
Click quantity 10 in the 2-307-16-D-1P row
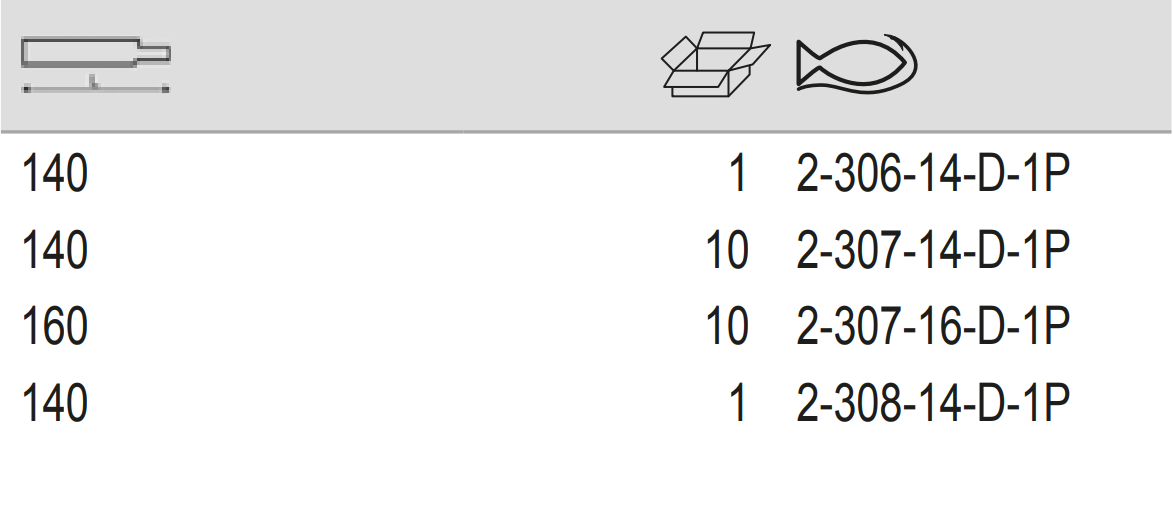pyautogui.click(x=727, y=326)
